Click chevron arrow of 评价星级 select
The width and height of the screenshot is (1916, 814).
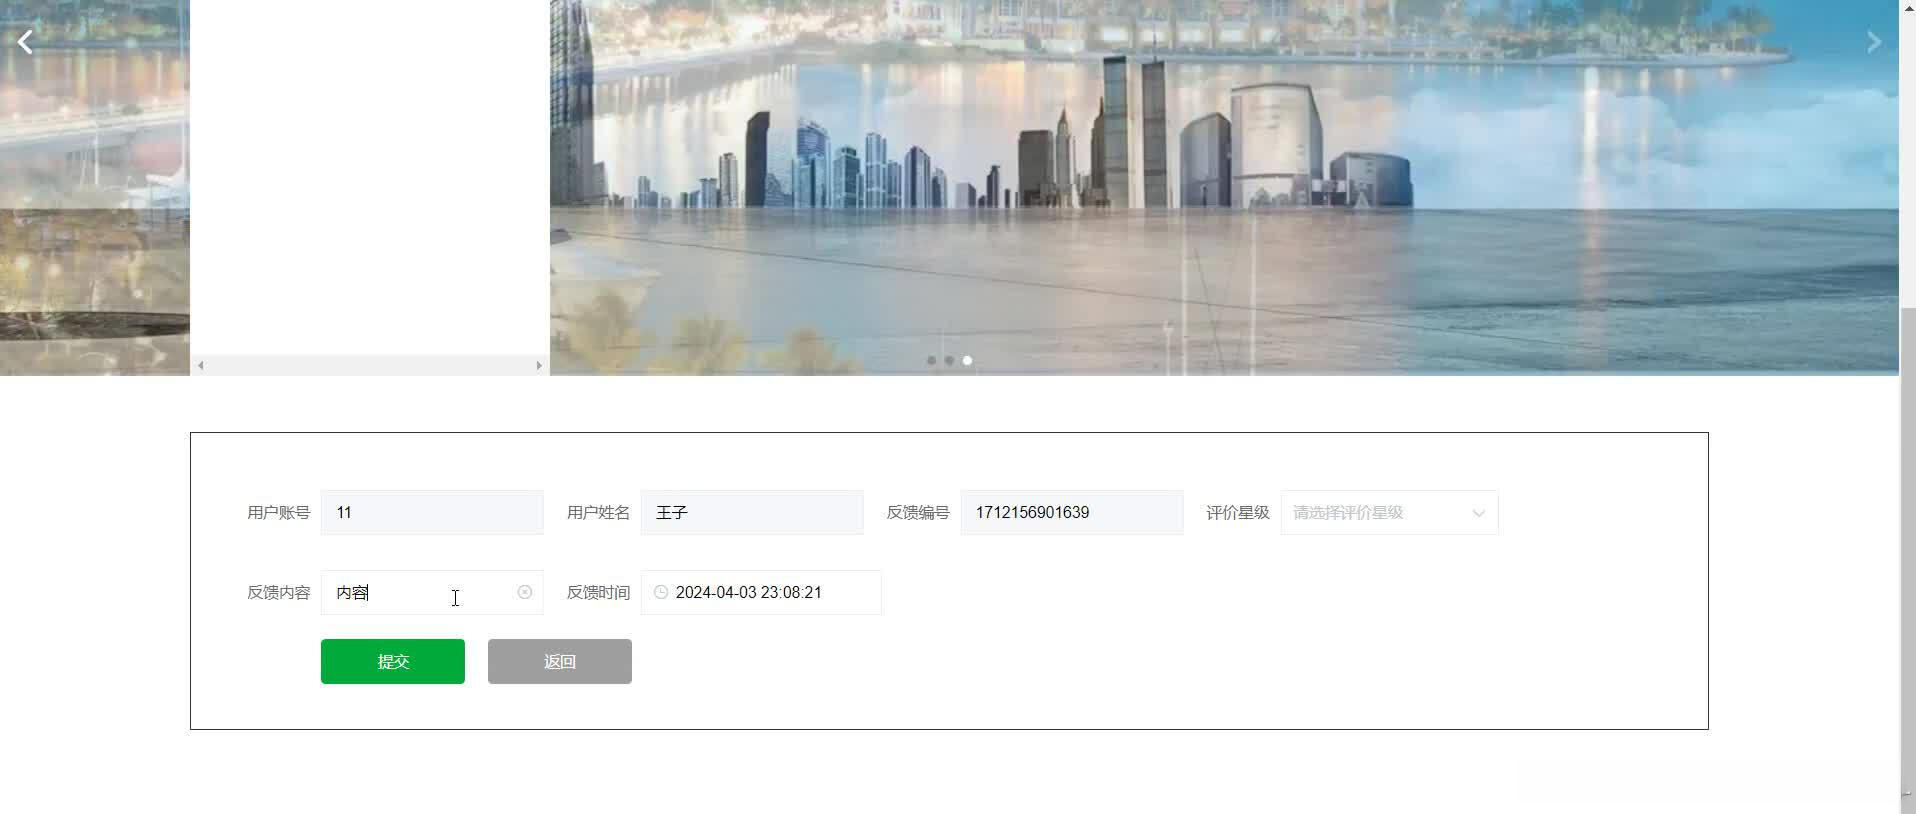click(x=1478, y=513)
